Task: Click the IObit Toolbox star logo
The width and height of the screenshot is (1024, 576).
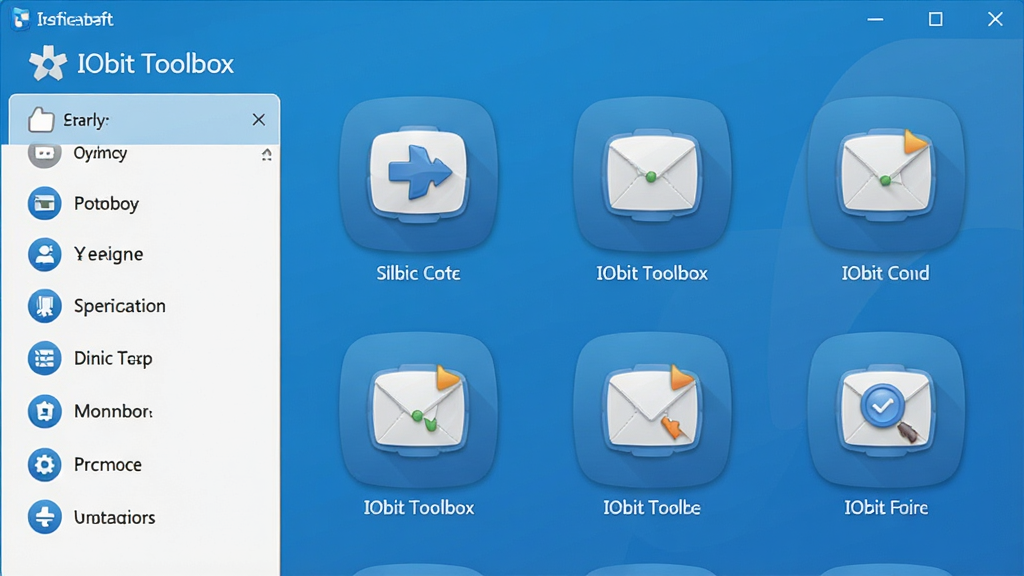Action: (x=48, y=63)
